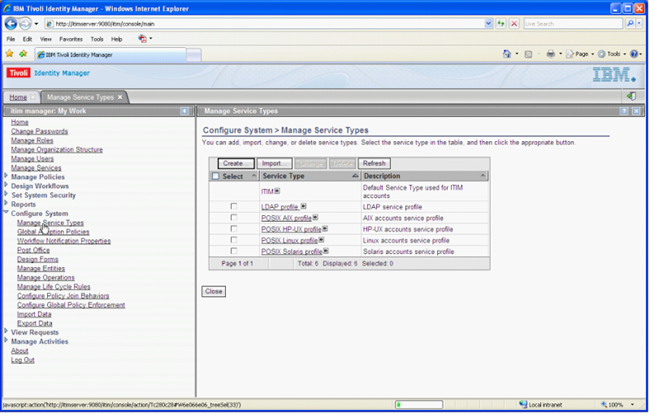Click the Stop loading red X icon
The width and height of the screenshot is (650, 414).
pyautogui.click(x=514, y=24)
